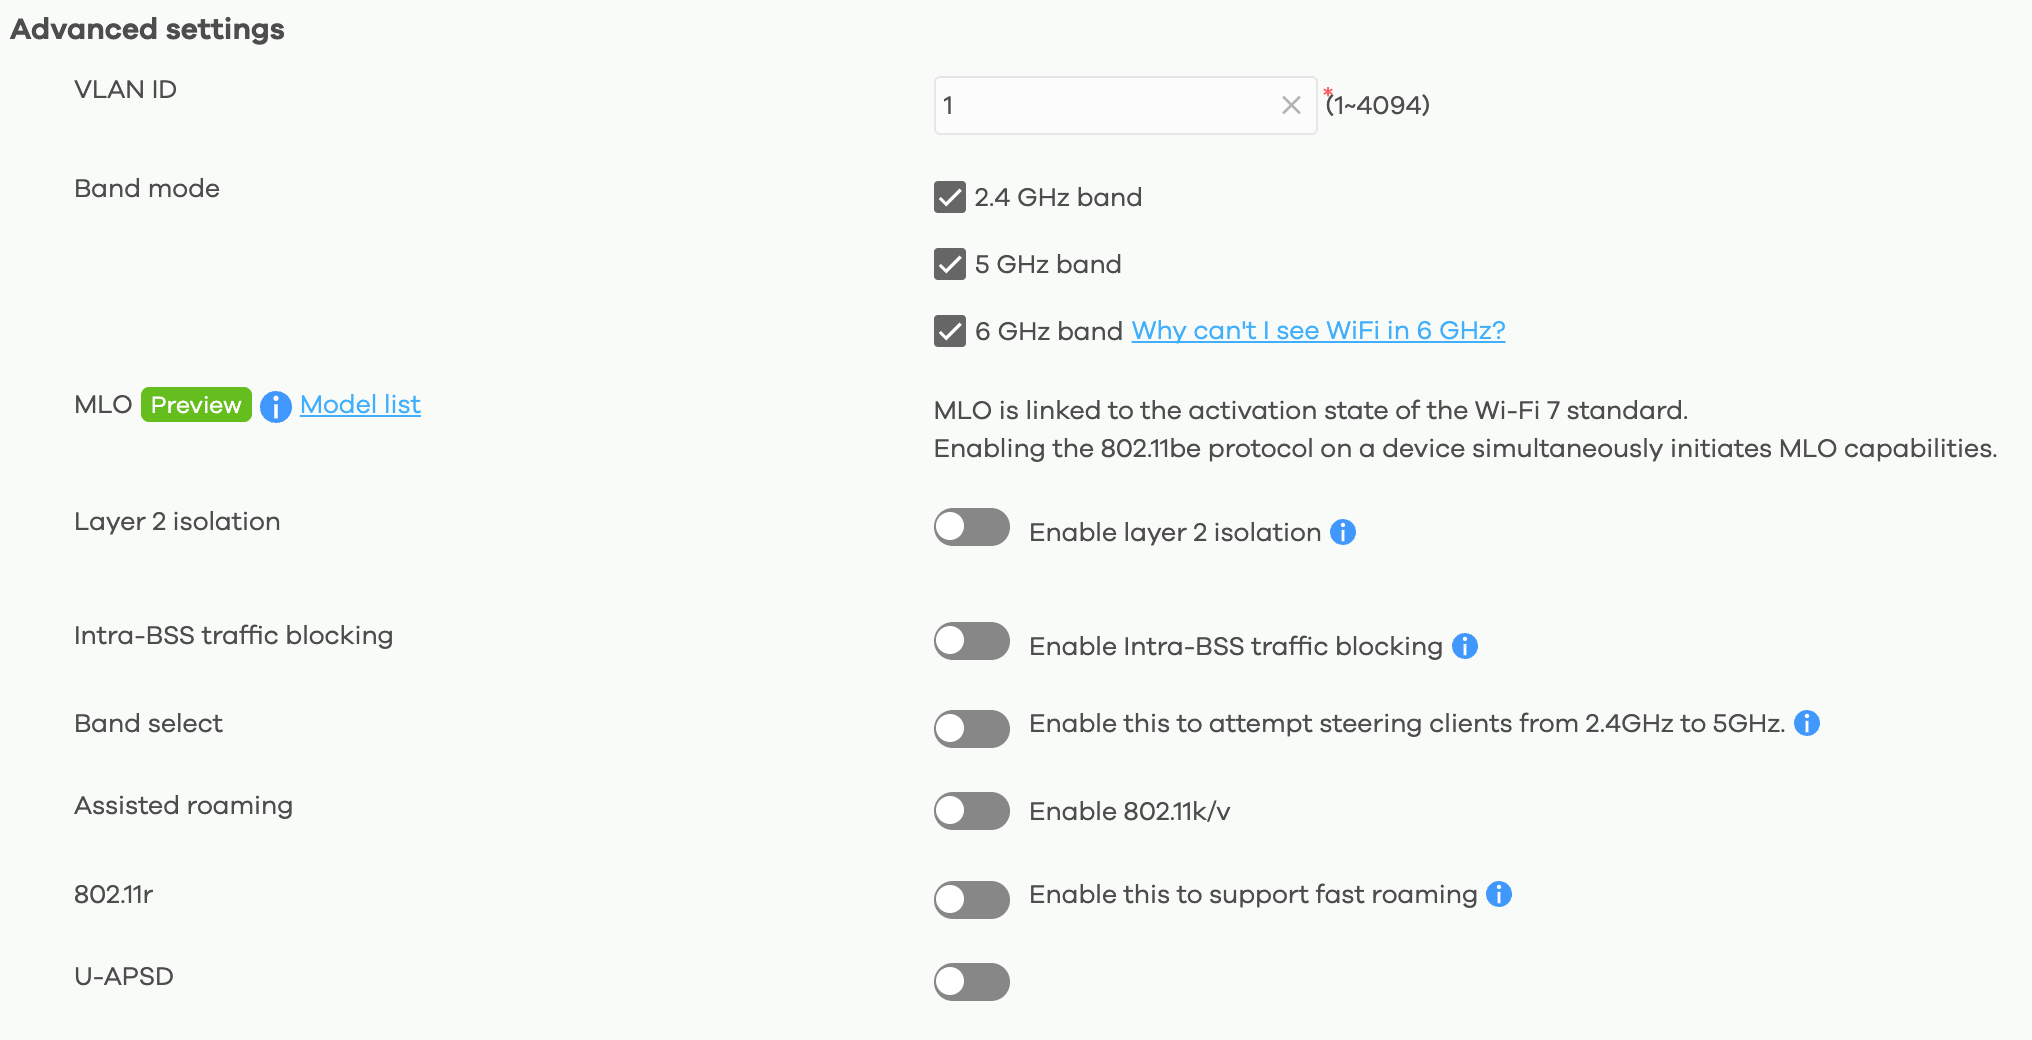Enable the Band select steering toggle
The image size is (2032, 1040).
pyautogui.click(x=972, y=729)
